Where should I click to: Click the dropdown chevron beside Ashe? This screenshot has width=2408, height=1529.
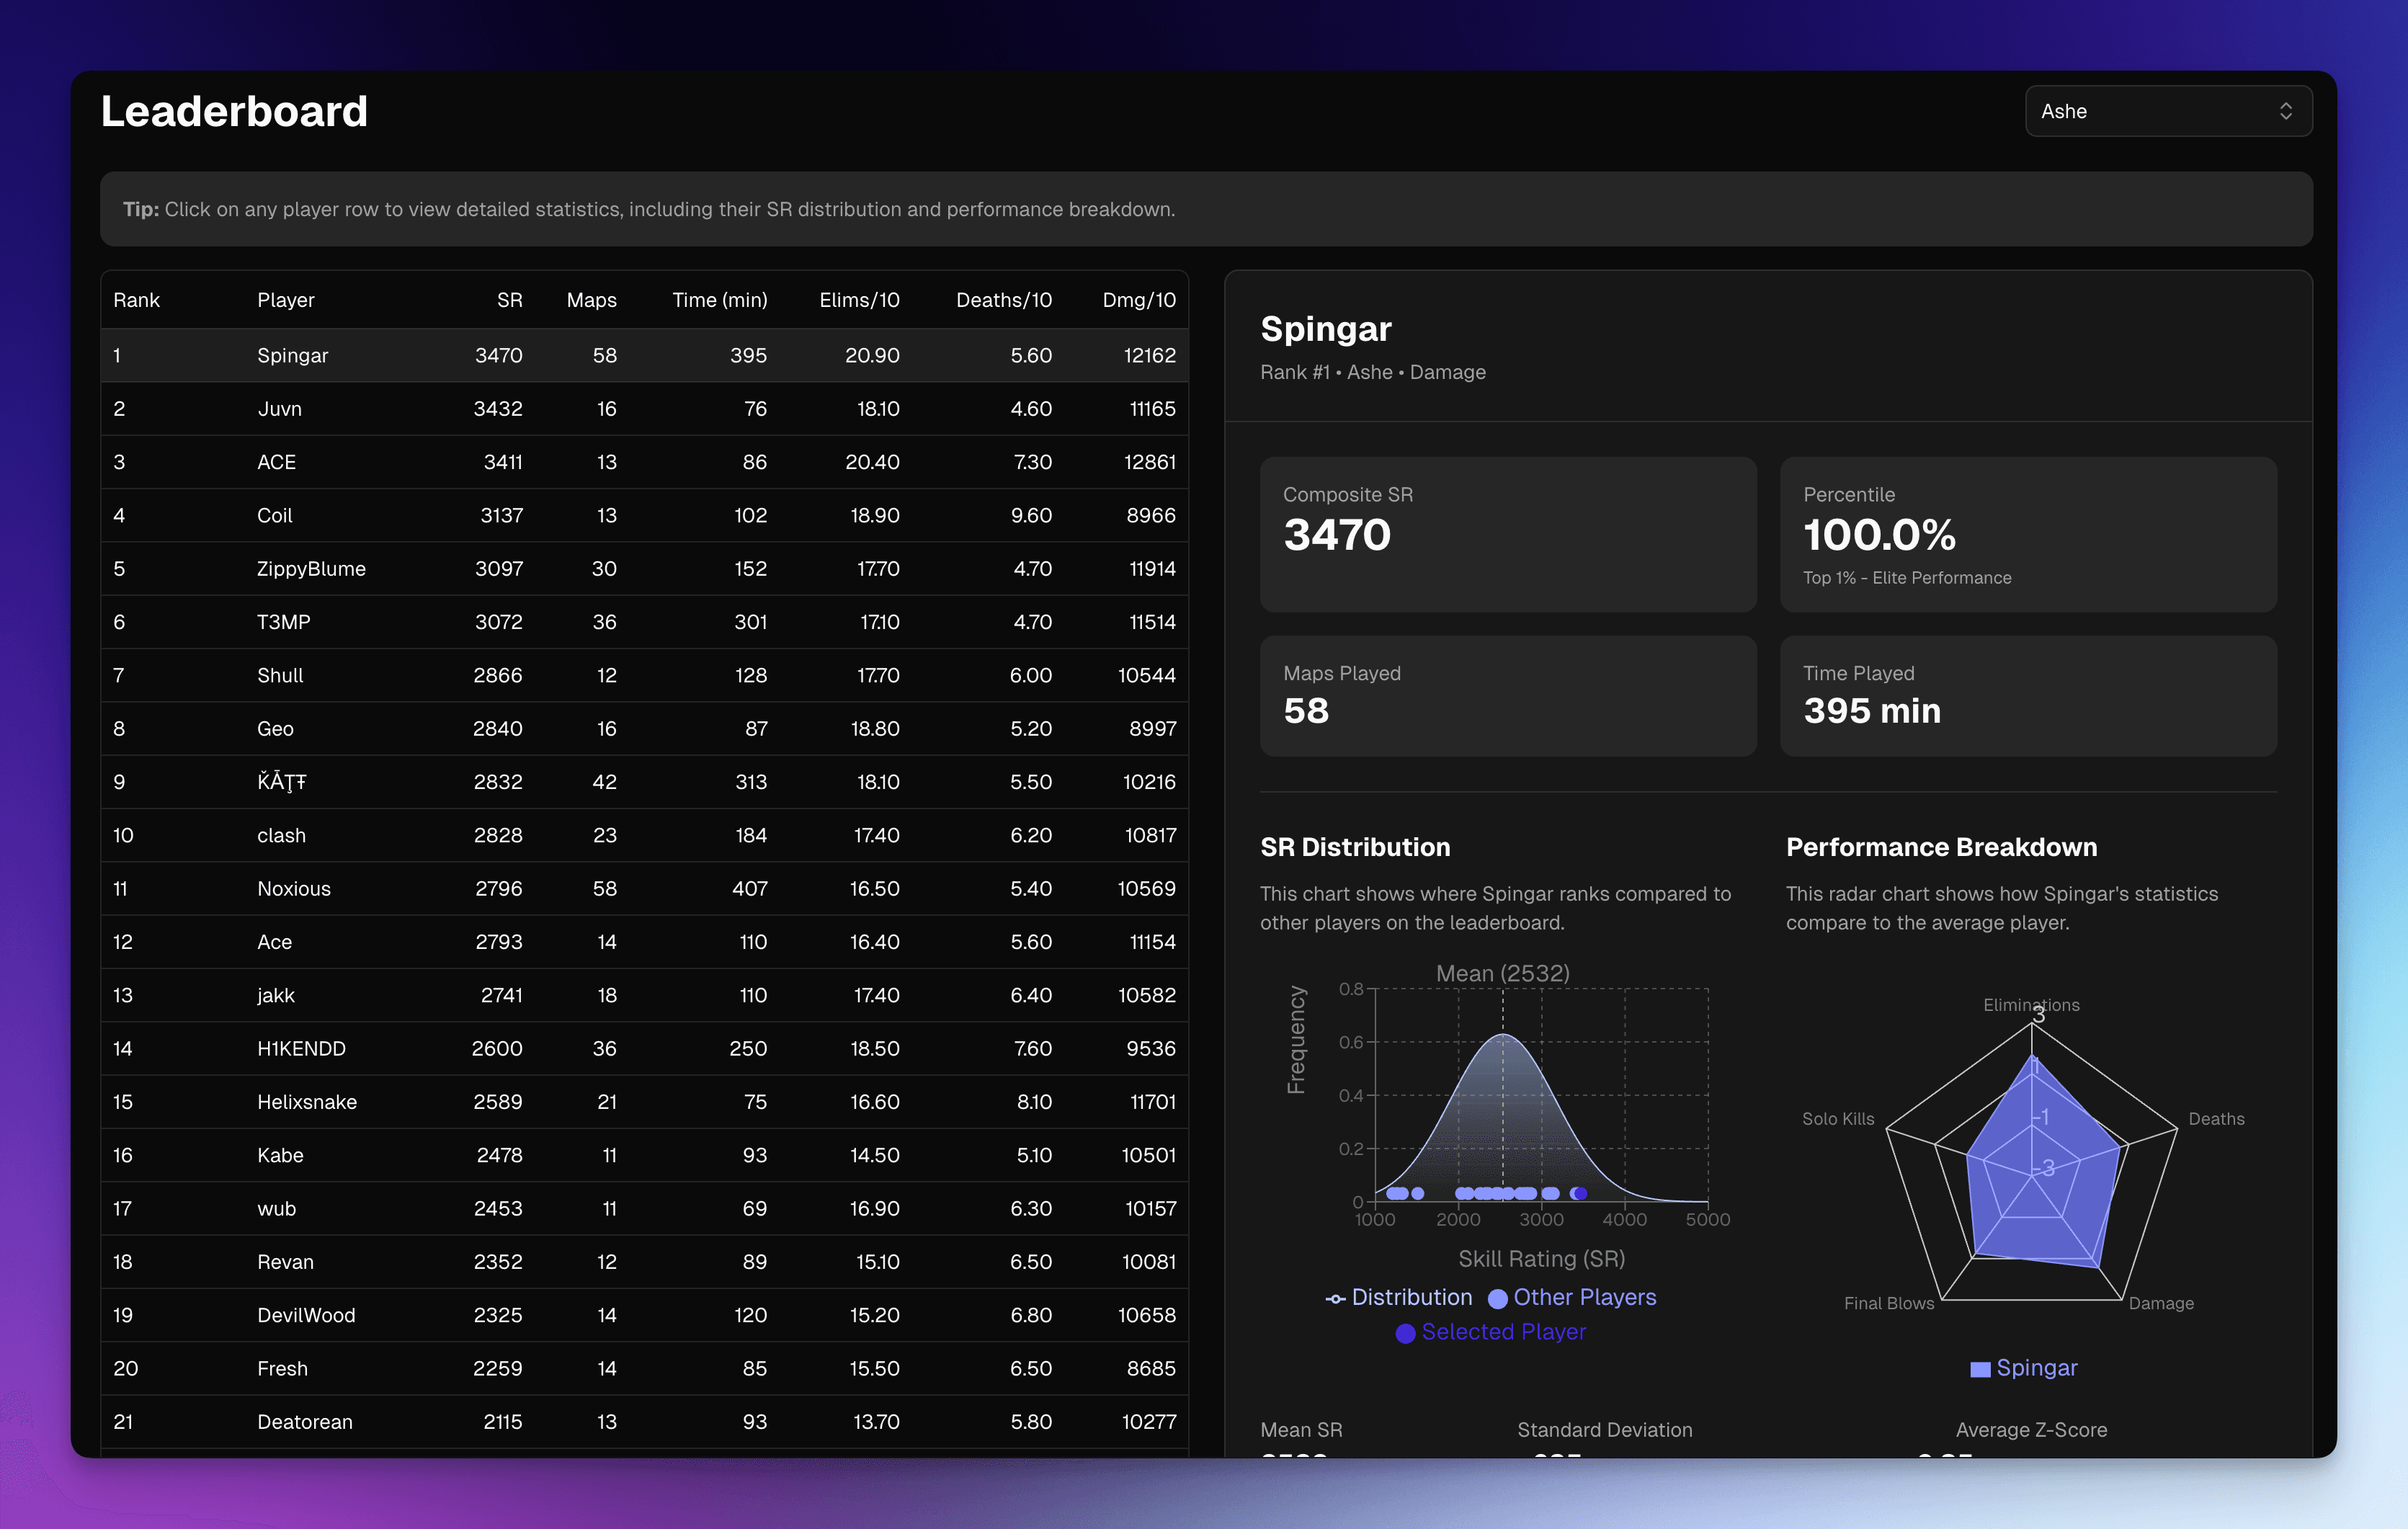(2287, 111)
